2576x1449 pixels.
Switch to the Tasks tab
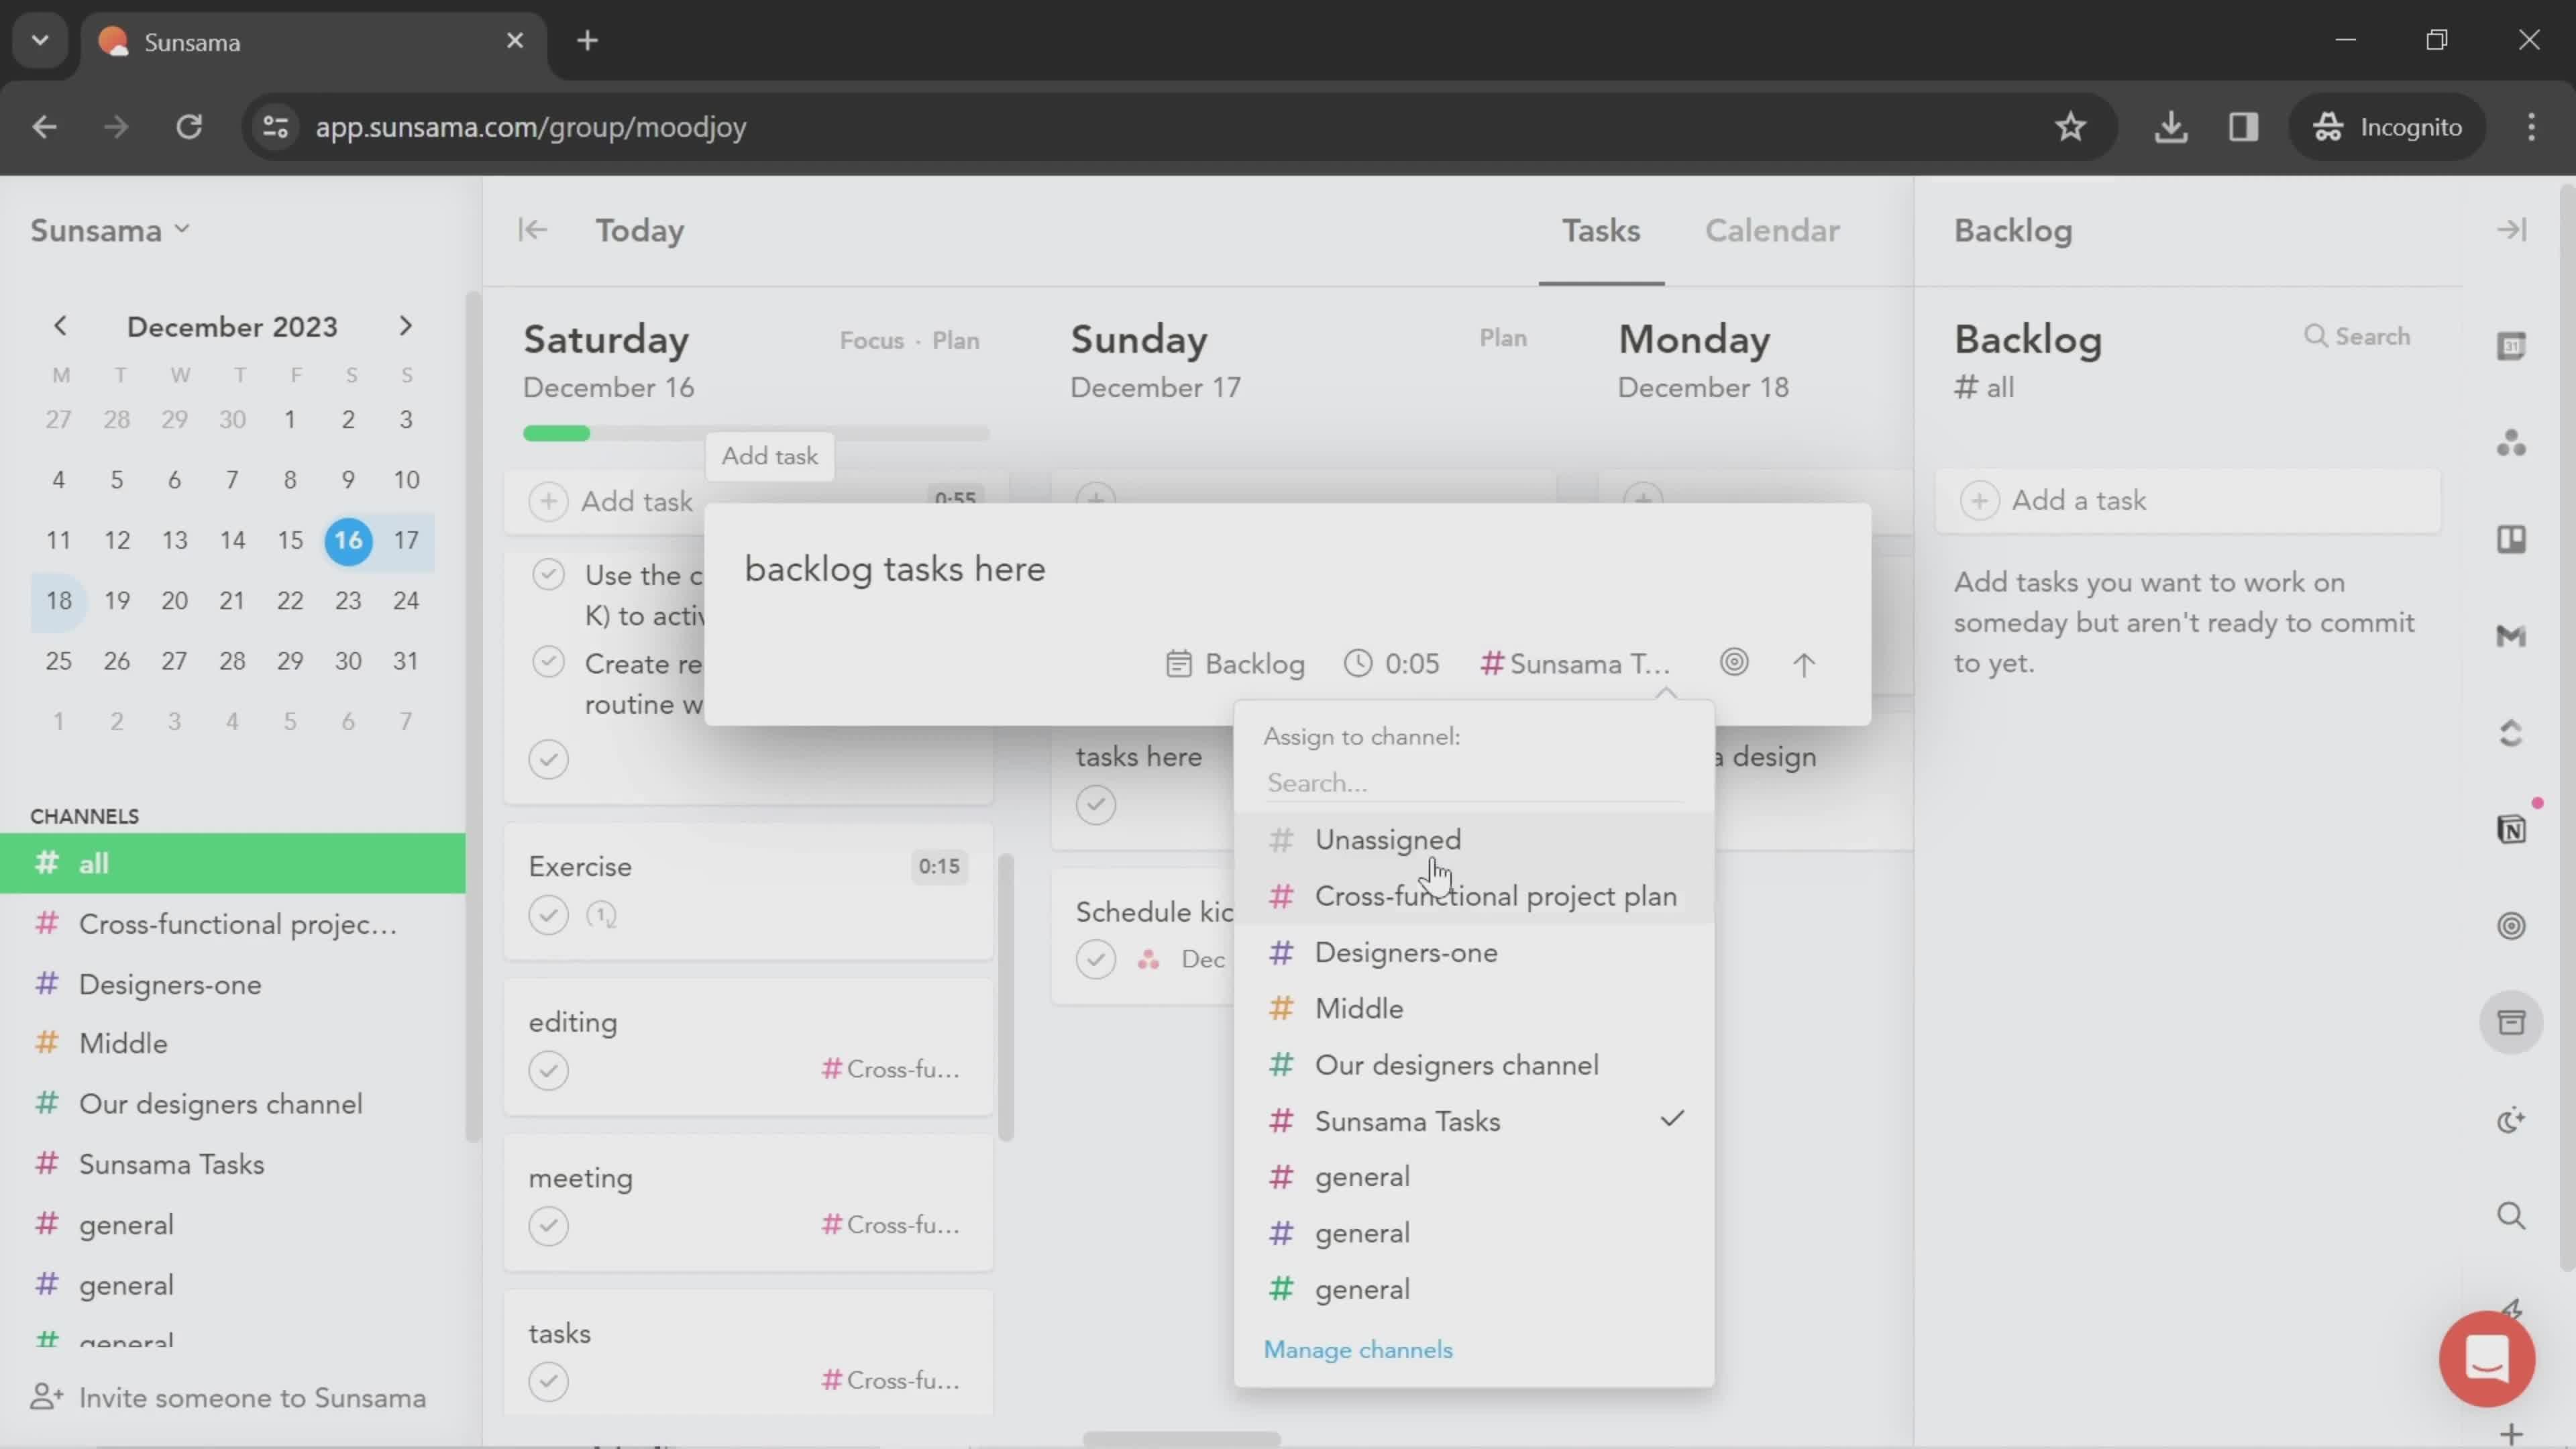pyautogui.click(x=1601, y=231)
